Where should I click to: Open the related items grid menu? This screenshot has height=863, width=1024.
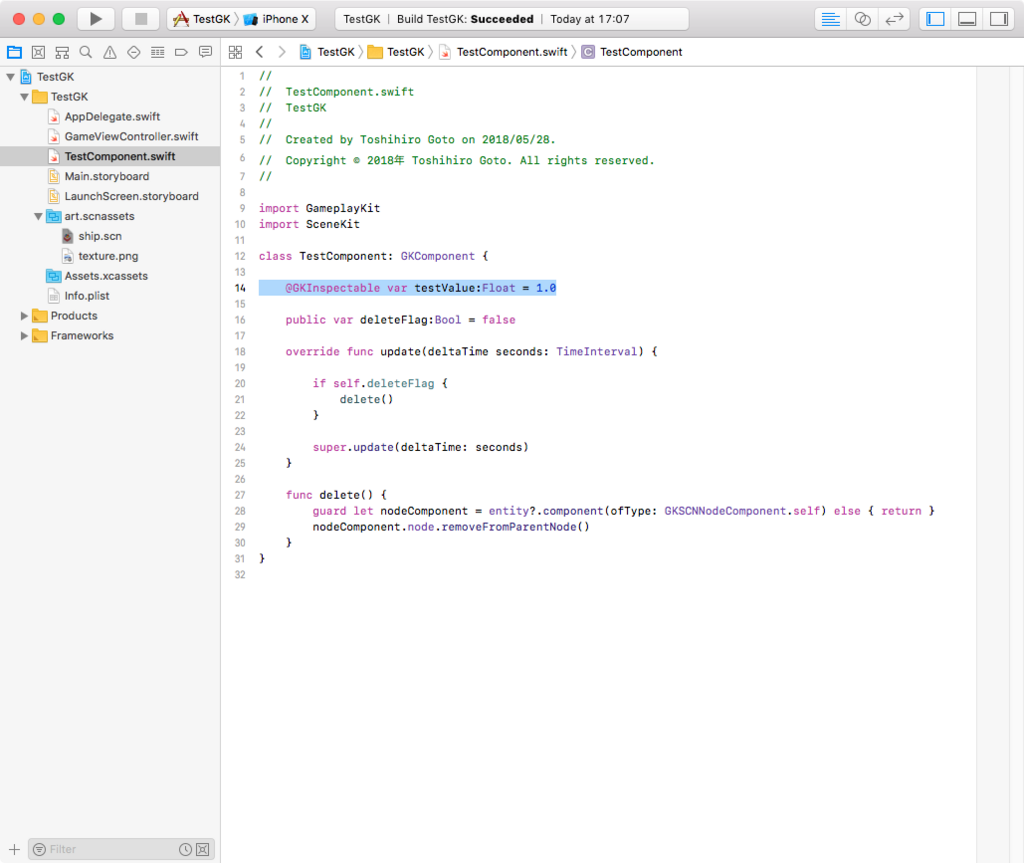coord(235,52)
